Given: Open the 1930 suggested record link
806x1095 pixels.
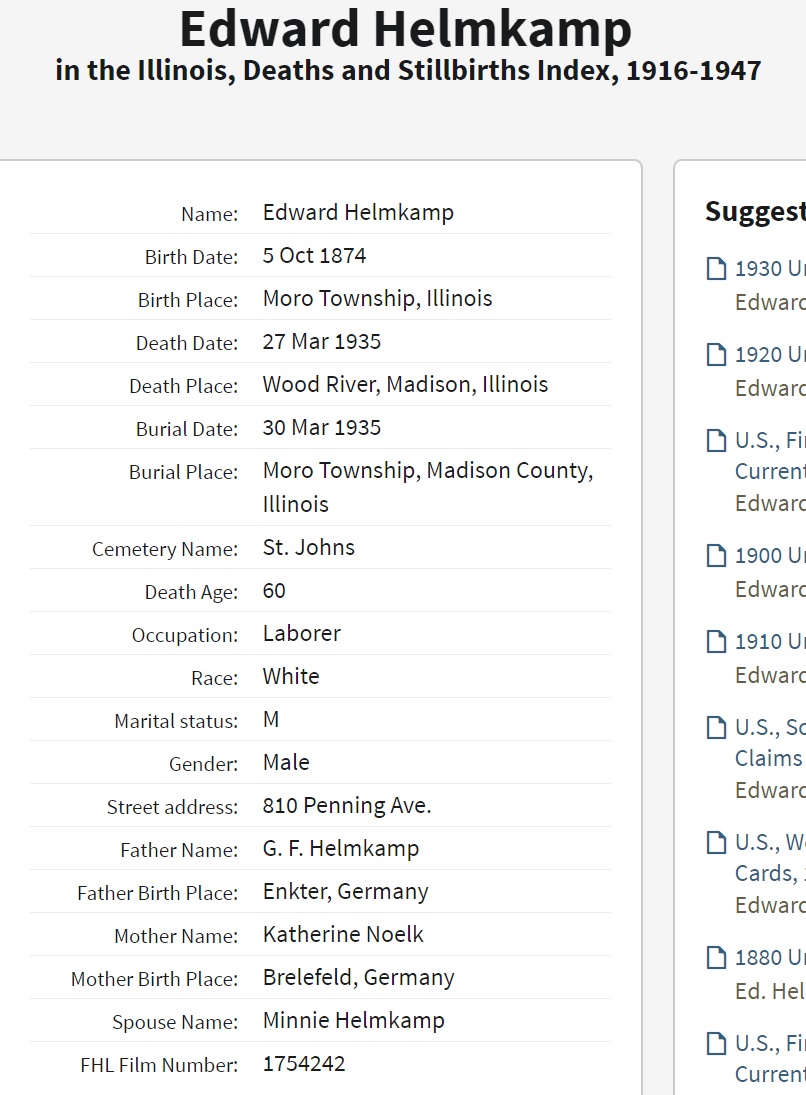Looking at the screenshot, I should tap(770, 268).
